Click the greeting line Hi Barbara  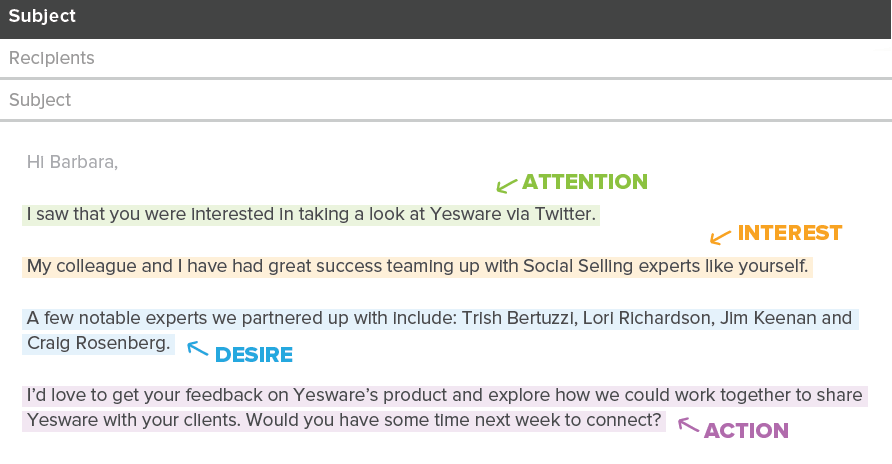pos(72,162)
